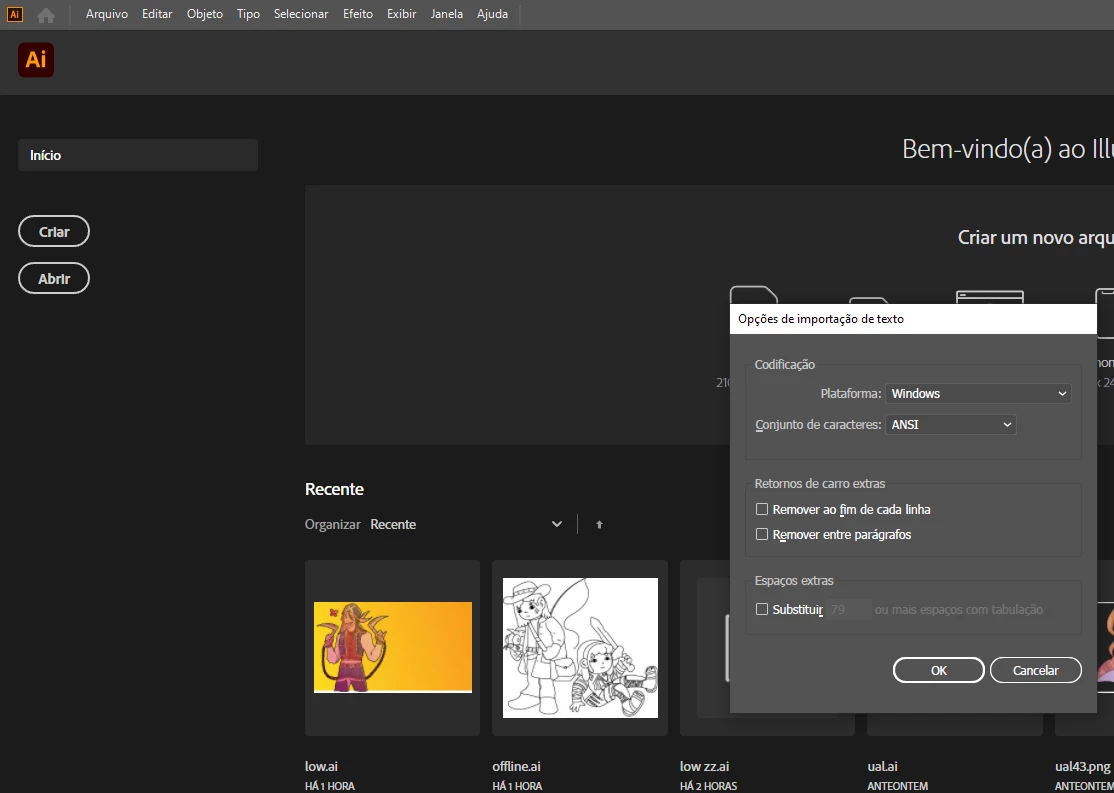The height and width of the screenshot is (793, 1114).
Task: Click the offline.ai file name
Action: [x=517, y=767]
